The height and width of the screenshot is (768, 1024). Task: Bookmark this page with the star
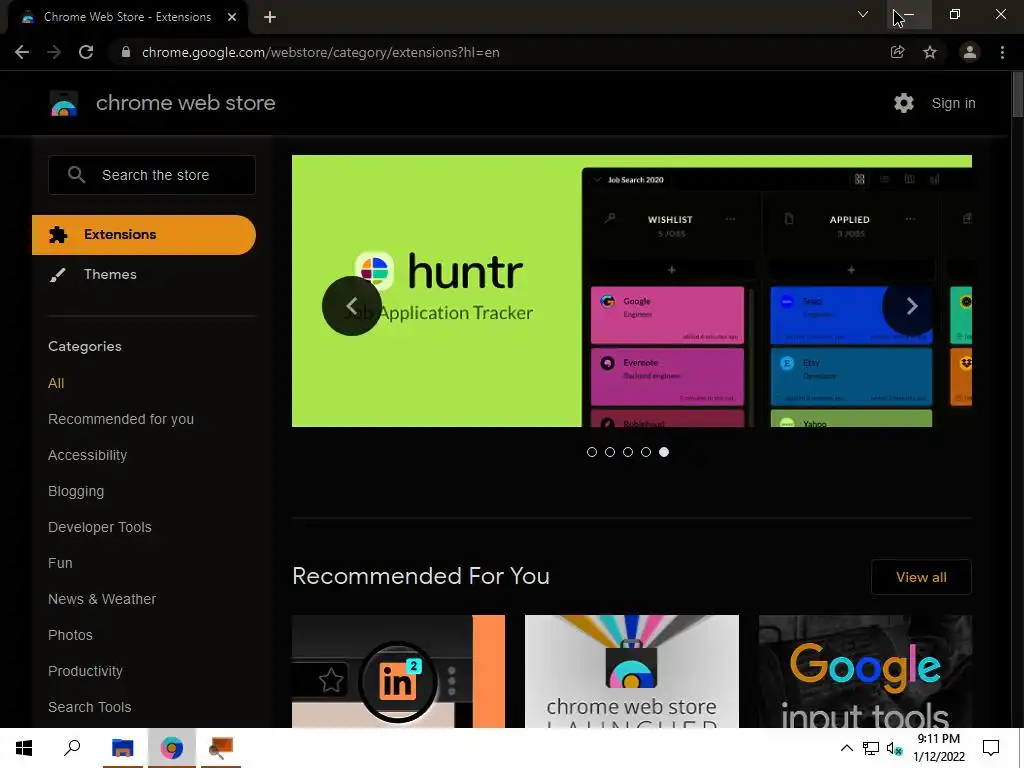point(930,52)
